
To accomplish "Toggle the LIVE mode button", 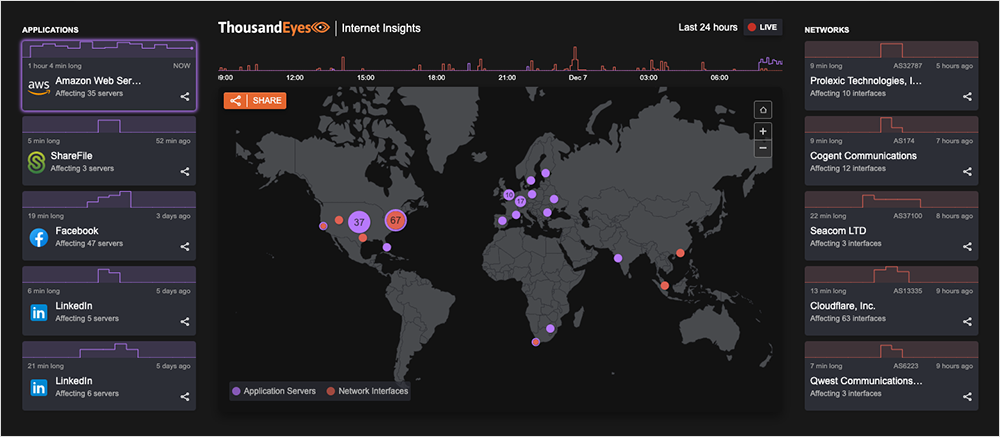I will pos(762,27).
